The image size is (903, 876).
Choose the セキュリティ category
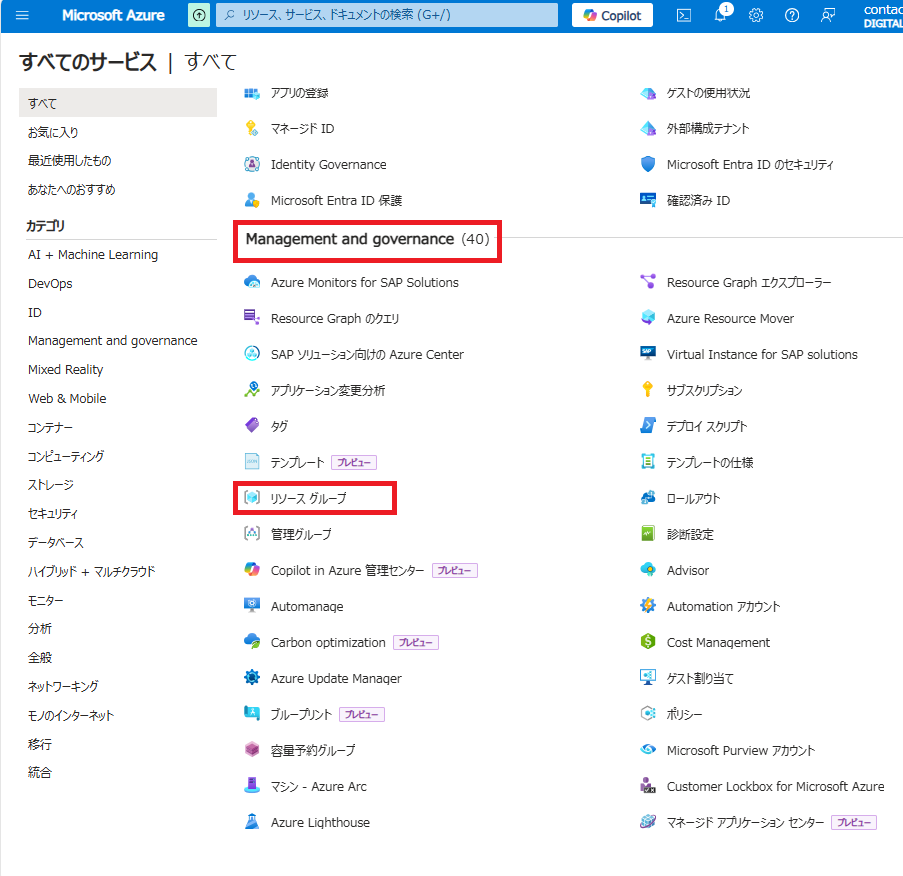(x=52, y=514)
